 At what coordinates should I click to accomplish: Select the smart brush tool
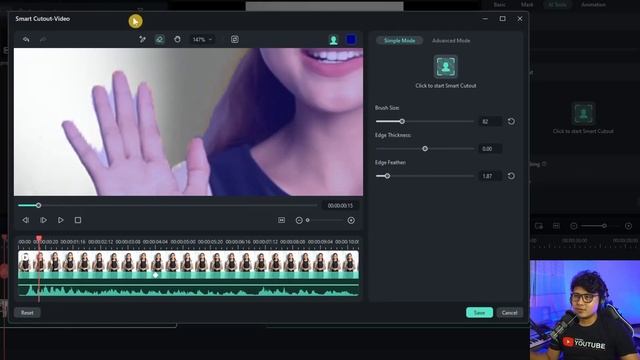click(x=142, y=40)
